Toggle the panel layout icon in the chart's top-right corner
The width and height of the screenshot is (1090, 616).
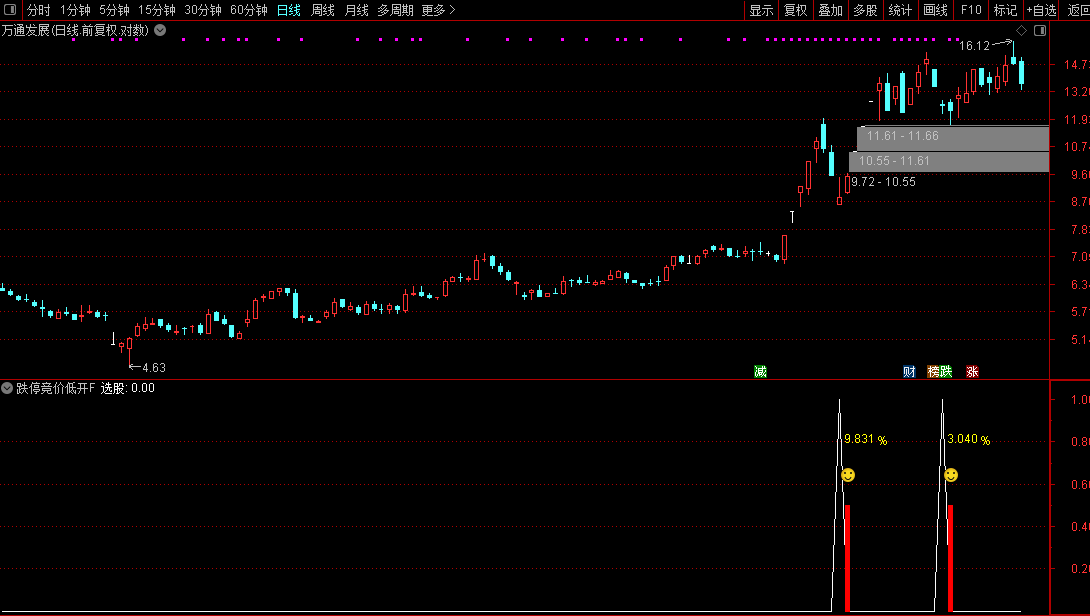click(x=1040, y=31)
